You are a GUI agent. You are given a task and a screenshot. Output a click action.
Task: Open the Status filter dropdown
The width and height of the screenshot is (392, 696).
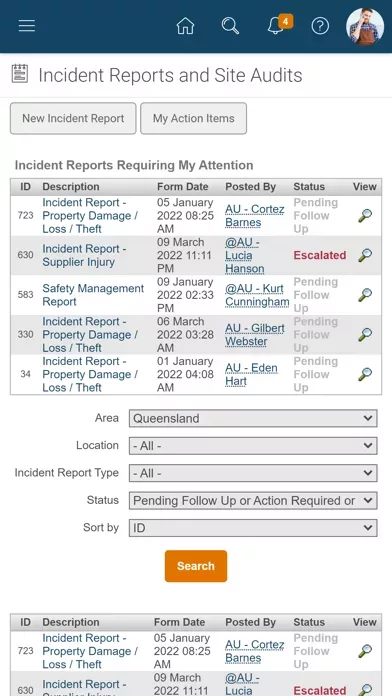(x=253, y=501)
